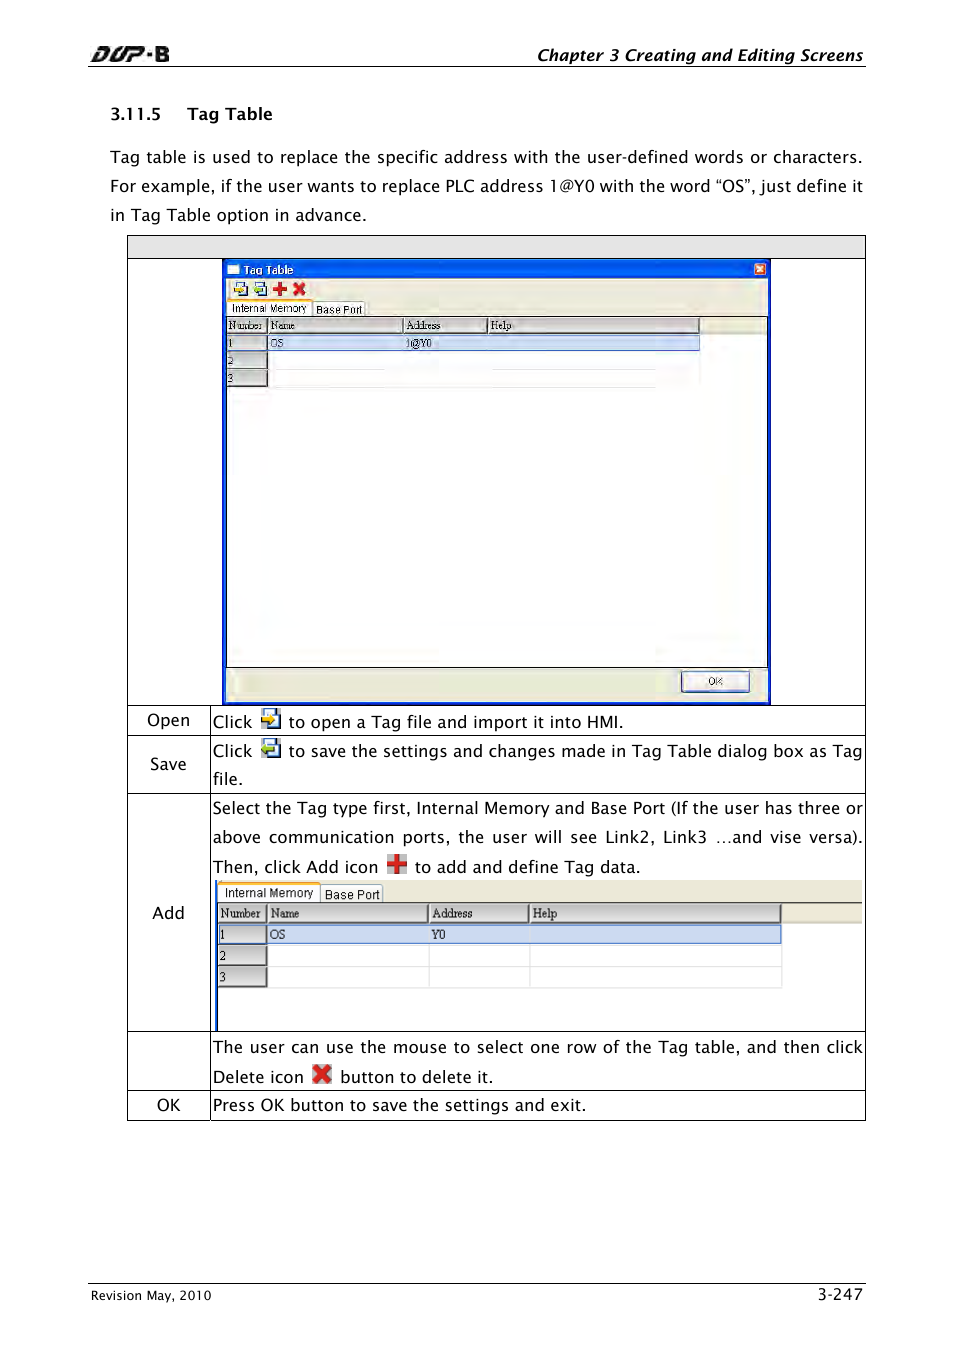954x1350 pixels.
Task: Open the Base Port tab in the Add section
Action: point(352,894)
